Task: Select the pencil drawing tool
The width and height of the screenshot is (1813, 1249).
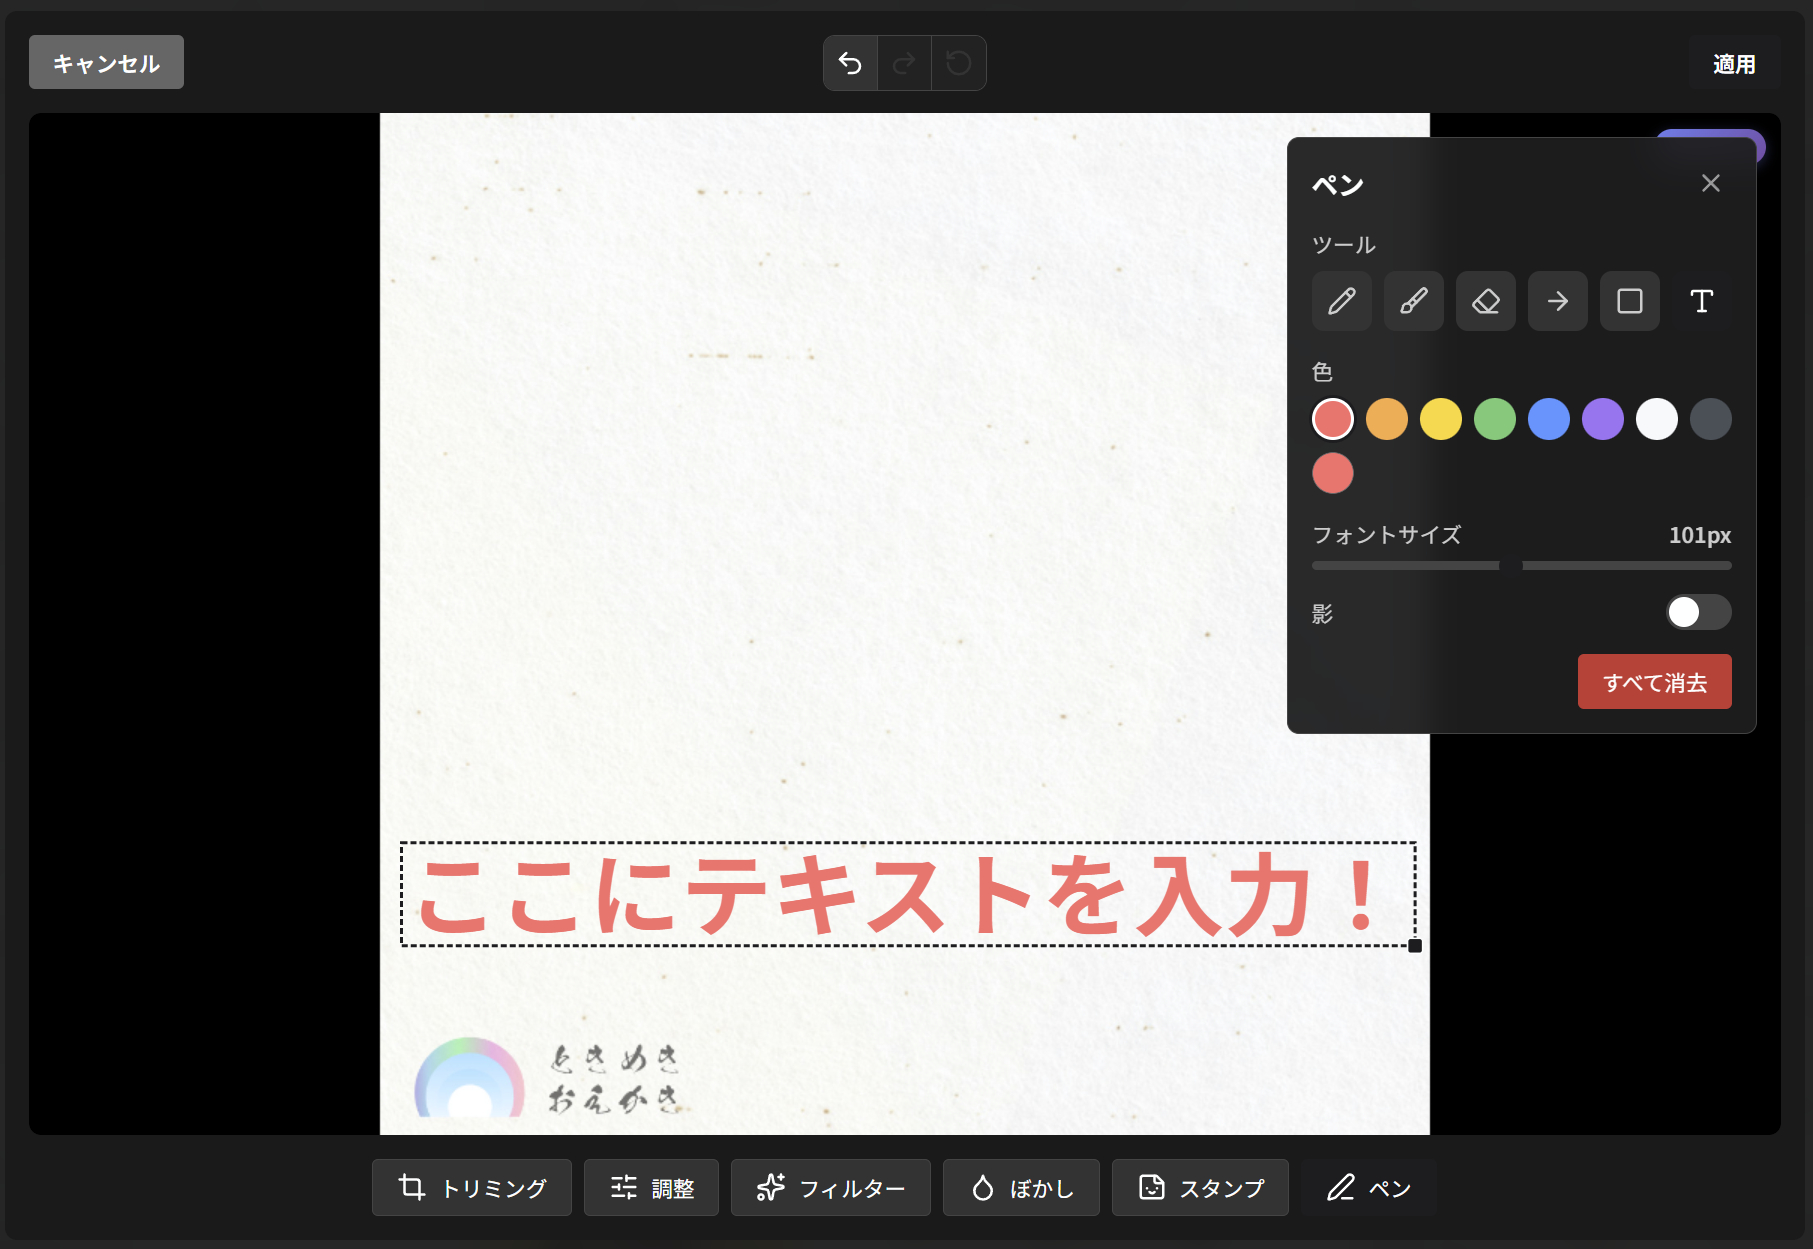Action: point(1341,301)
